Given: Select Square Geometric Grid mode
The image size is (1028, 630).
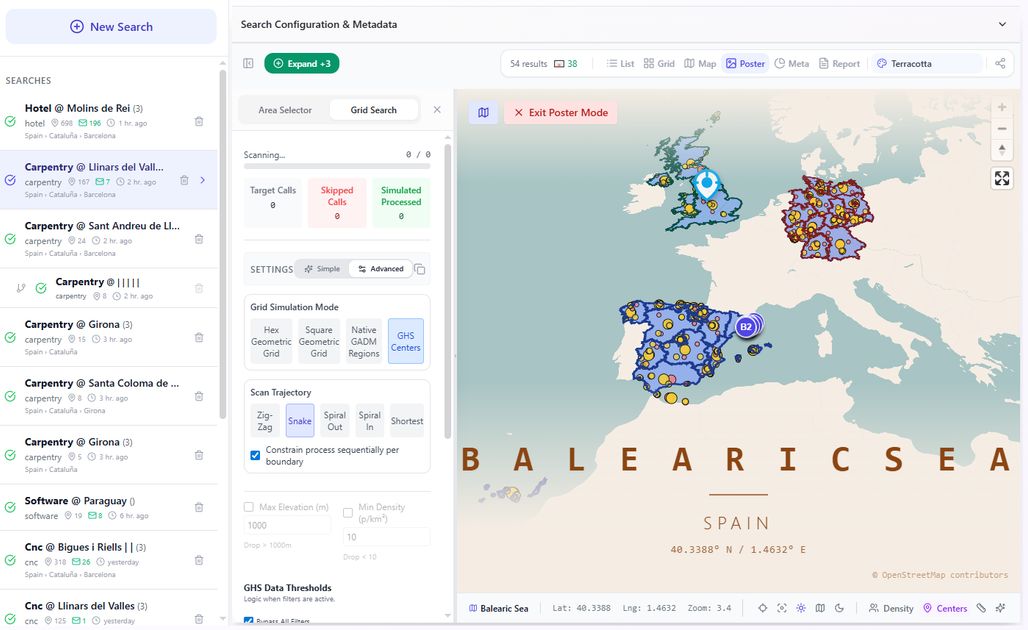Looking at the screenshot, I should pos(319,342).
